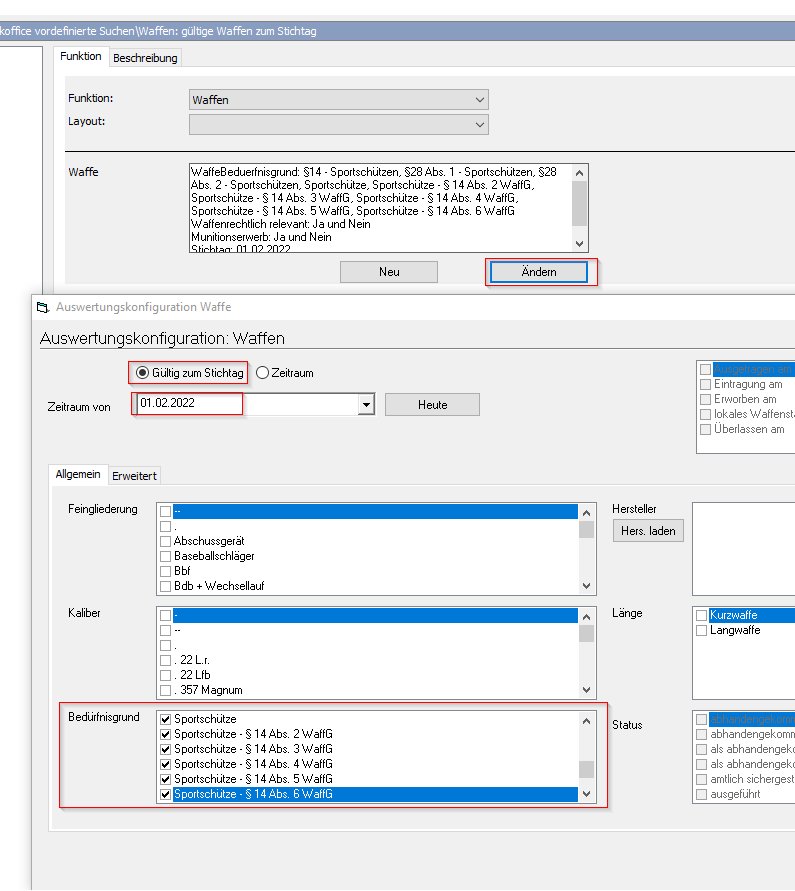Open the Erweitert tab

click(134, 476)
